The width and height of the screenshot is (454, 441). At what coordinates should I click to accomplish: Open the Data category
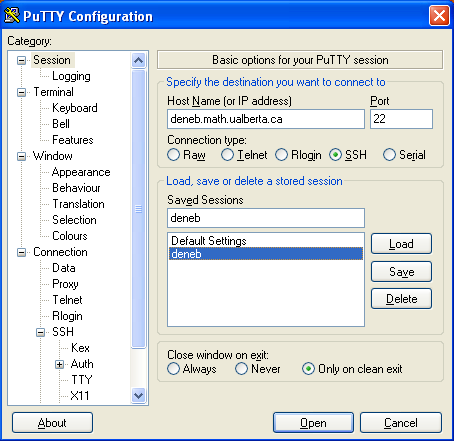64,268
